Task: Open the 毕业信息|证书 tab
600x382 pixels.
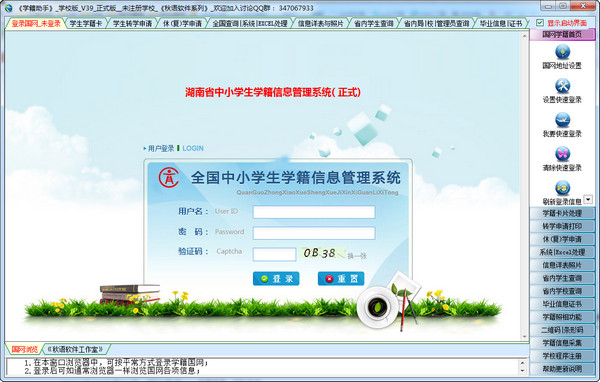Action: [501, 24]
